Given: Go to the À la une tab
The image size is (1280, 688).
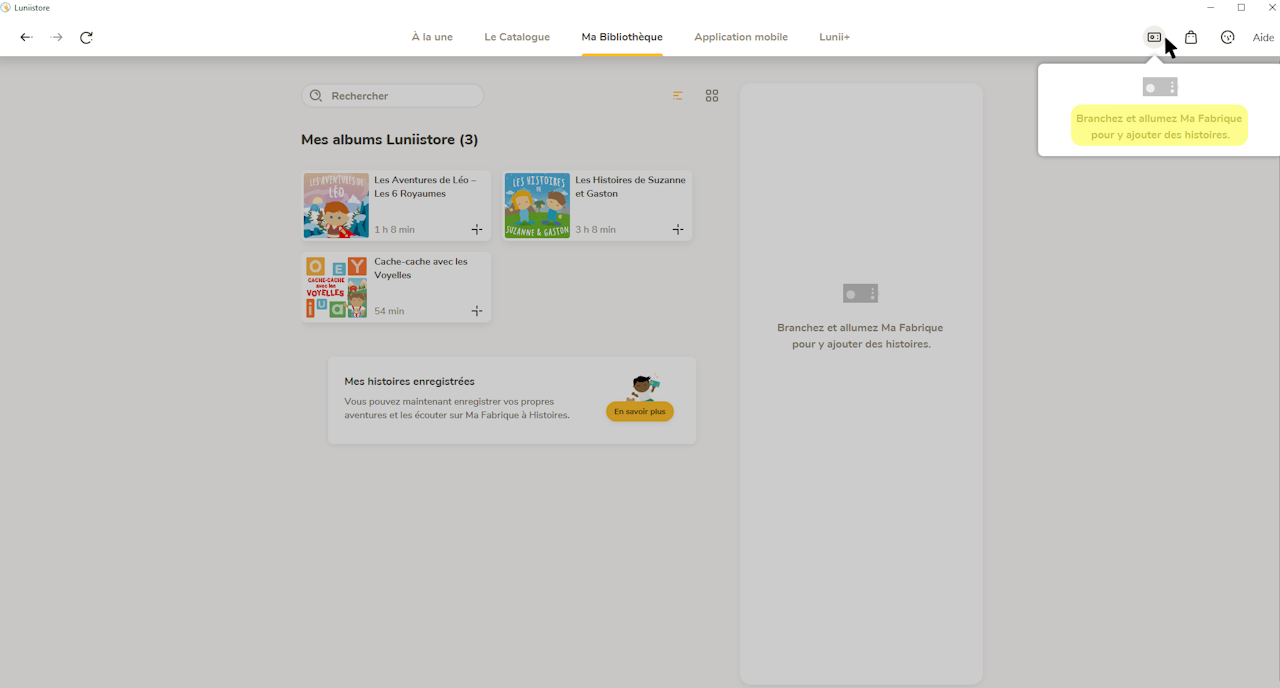Looking at the screenshot, I should [x=432, y=37].
